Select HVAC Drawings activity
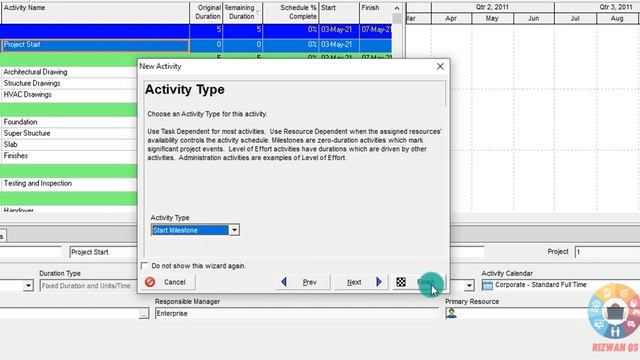This screenshot has width=640, height=360. [x=28, y=95]
